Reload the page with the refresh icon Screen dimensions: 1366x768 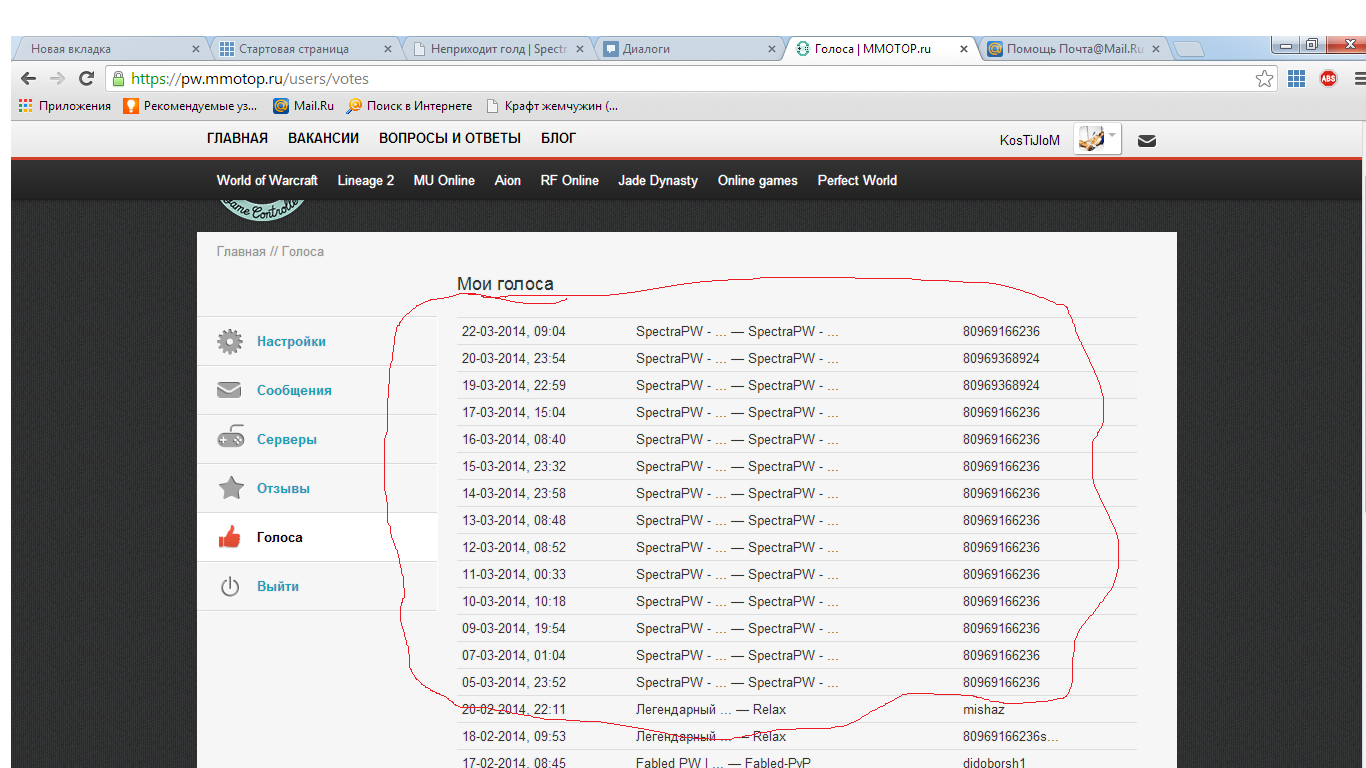click(87, 78)
